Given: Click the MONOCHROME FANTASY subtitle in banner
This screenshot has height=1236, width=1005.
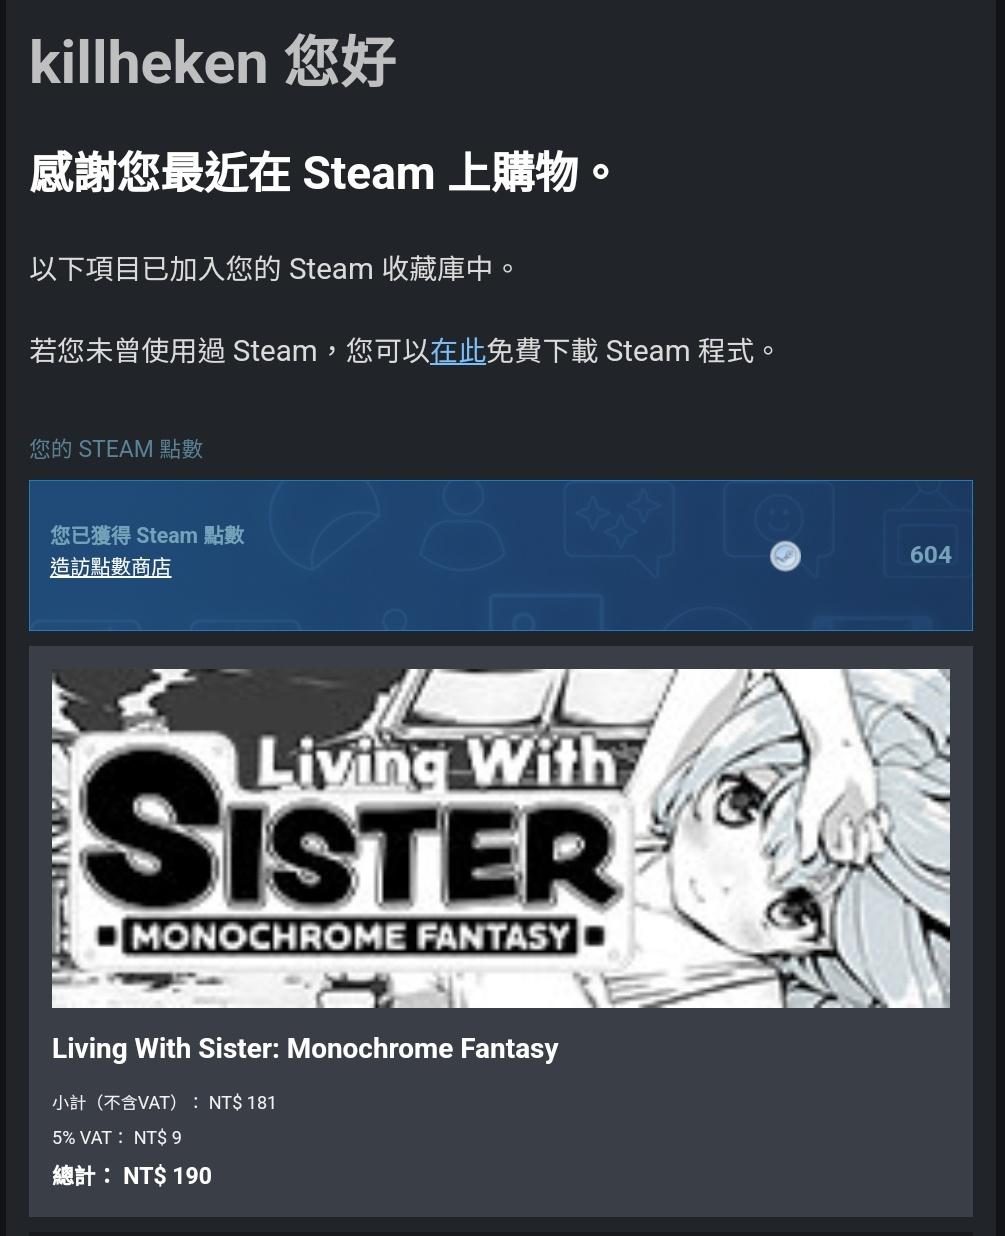Looking at the screenshot, I should click(352, 937).
